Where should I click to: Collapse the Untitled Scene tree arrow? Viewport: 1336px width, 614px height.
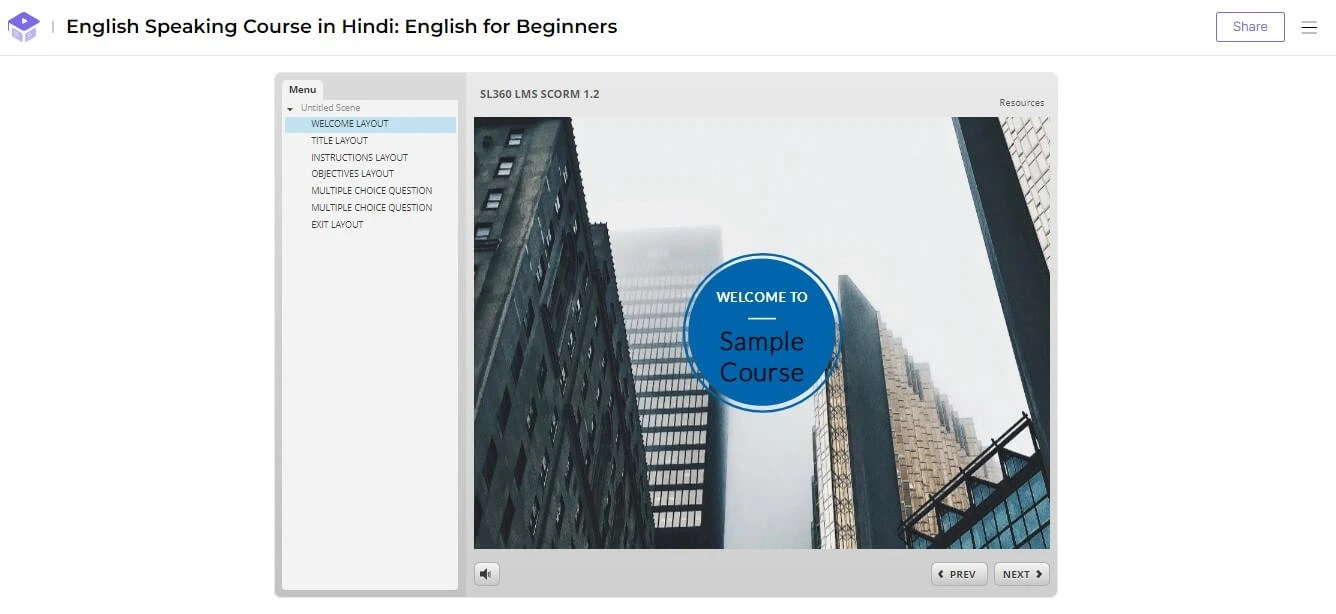(290, 108)
